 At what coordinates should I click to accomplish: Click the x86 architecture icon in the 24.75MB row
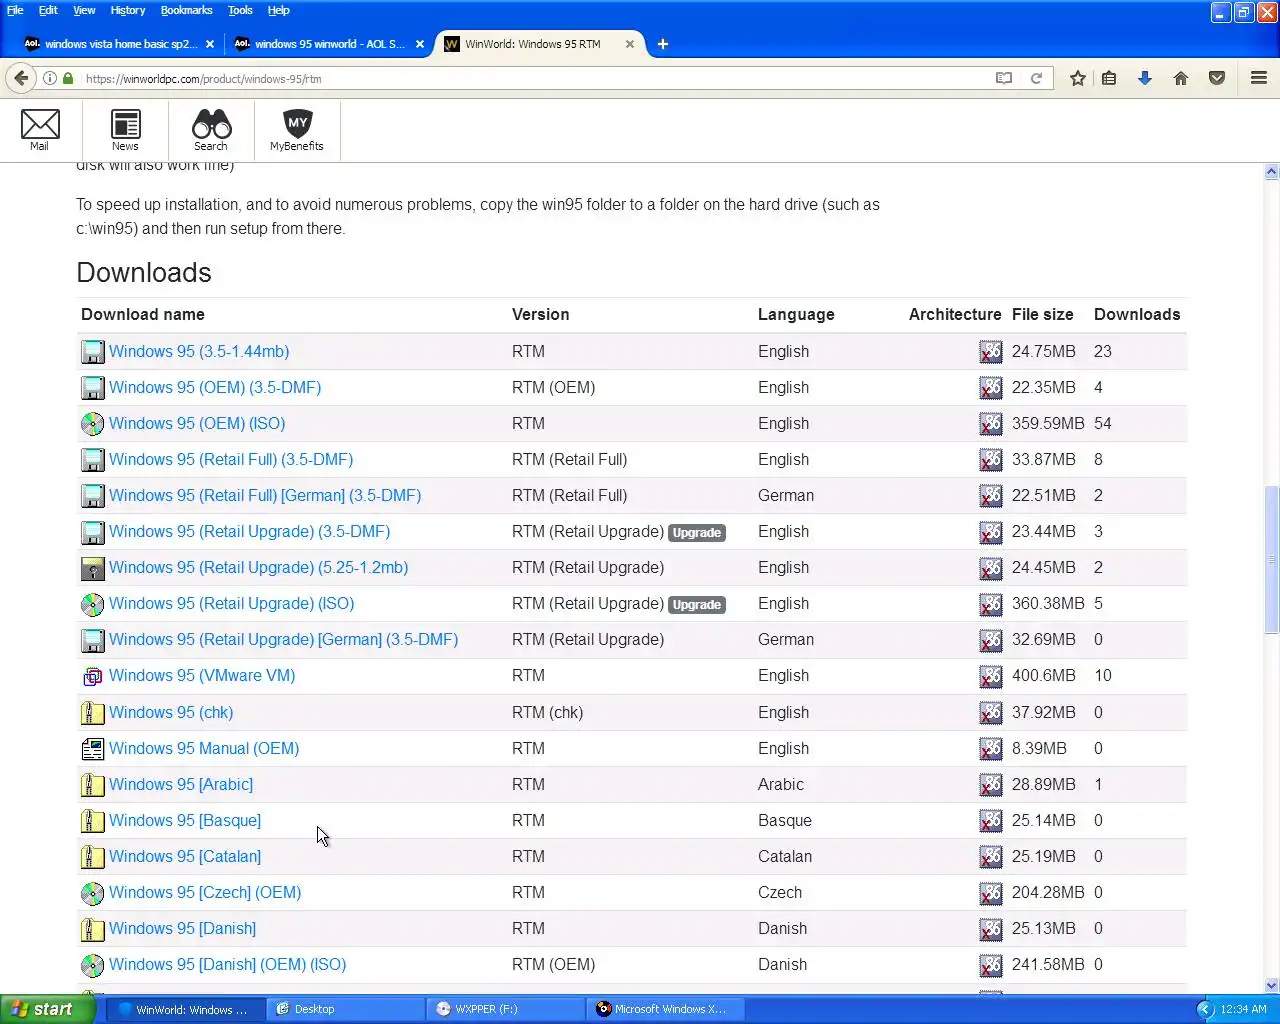[x=990, y=352]
